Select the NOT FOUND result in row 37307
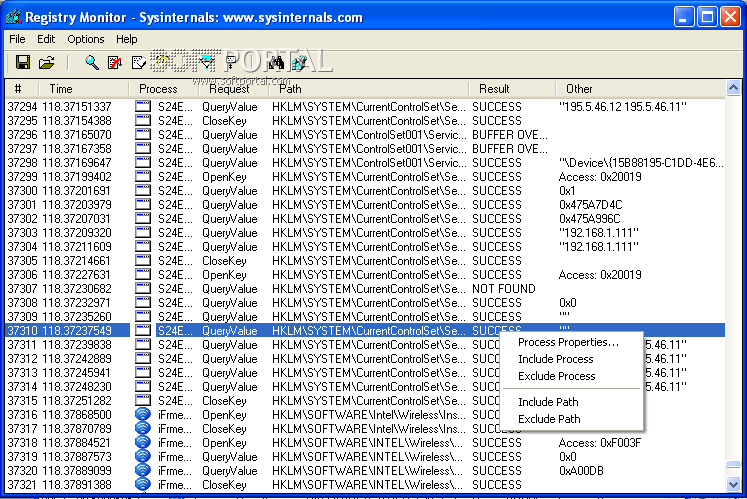747x499 pixels. (x=504, y=289)
